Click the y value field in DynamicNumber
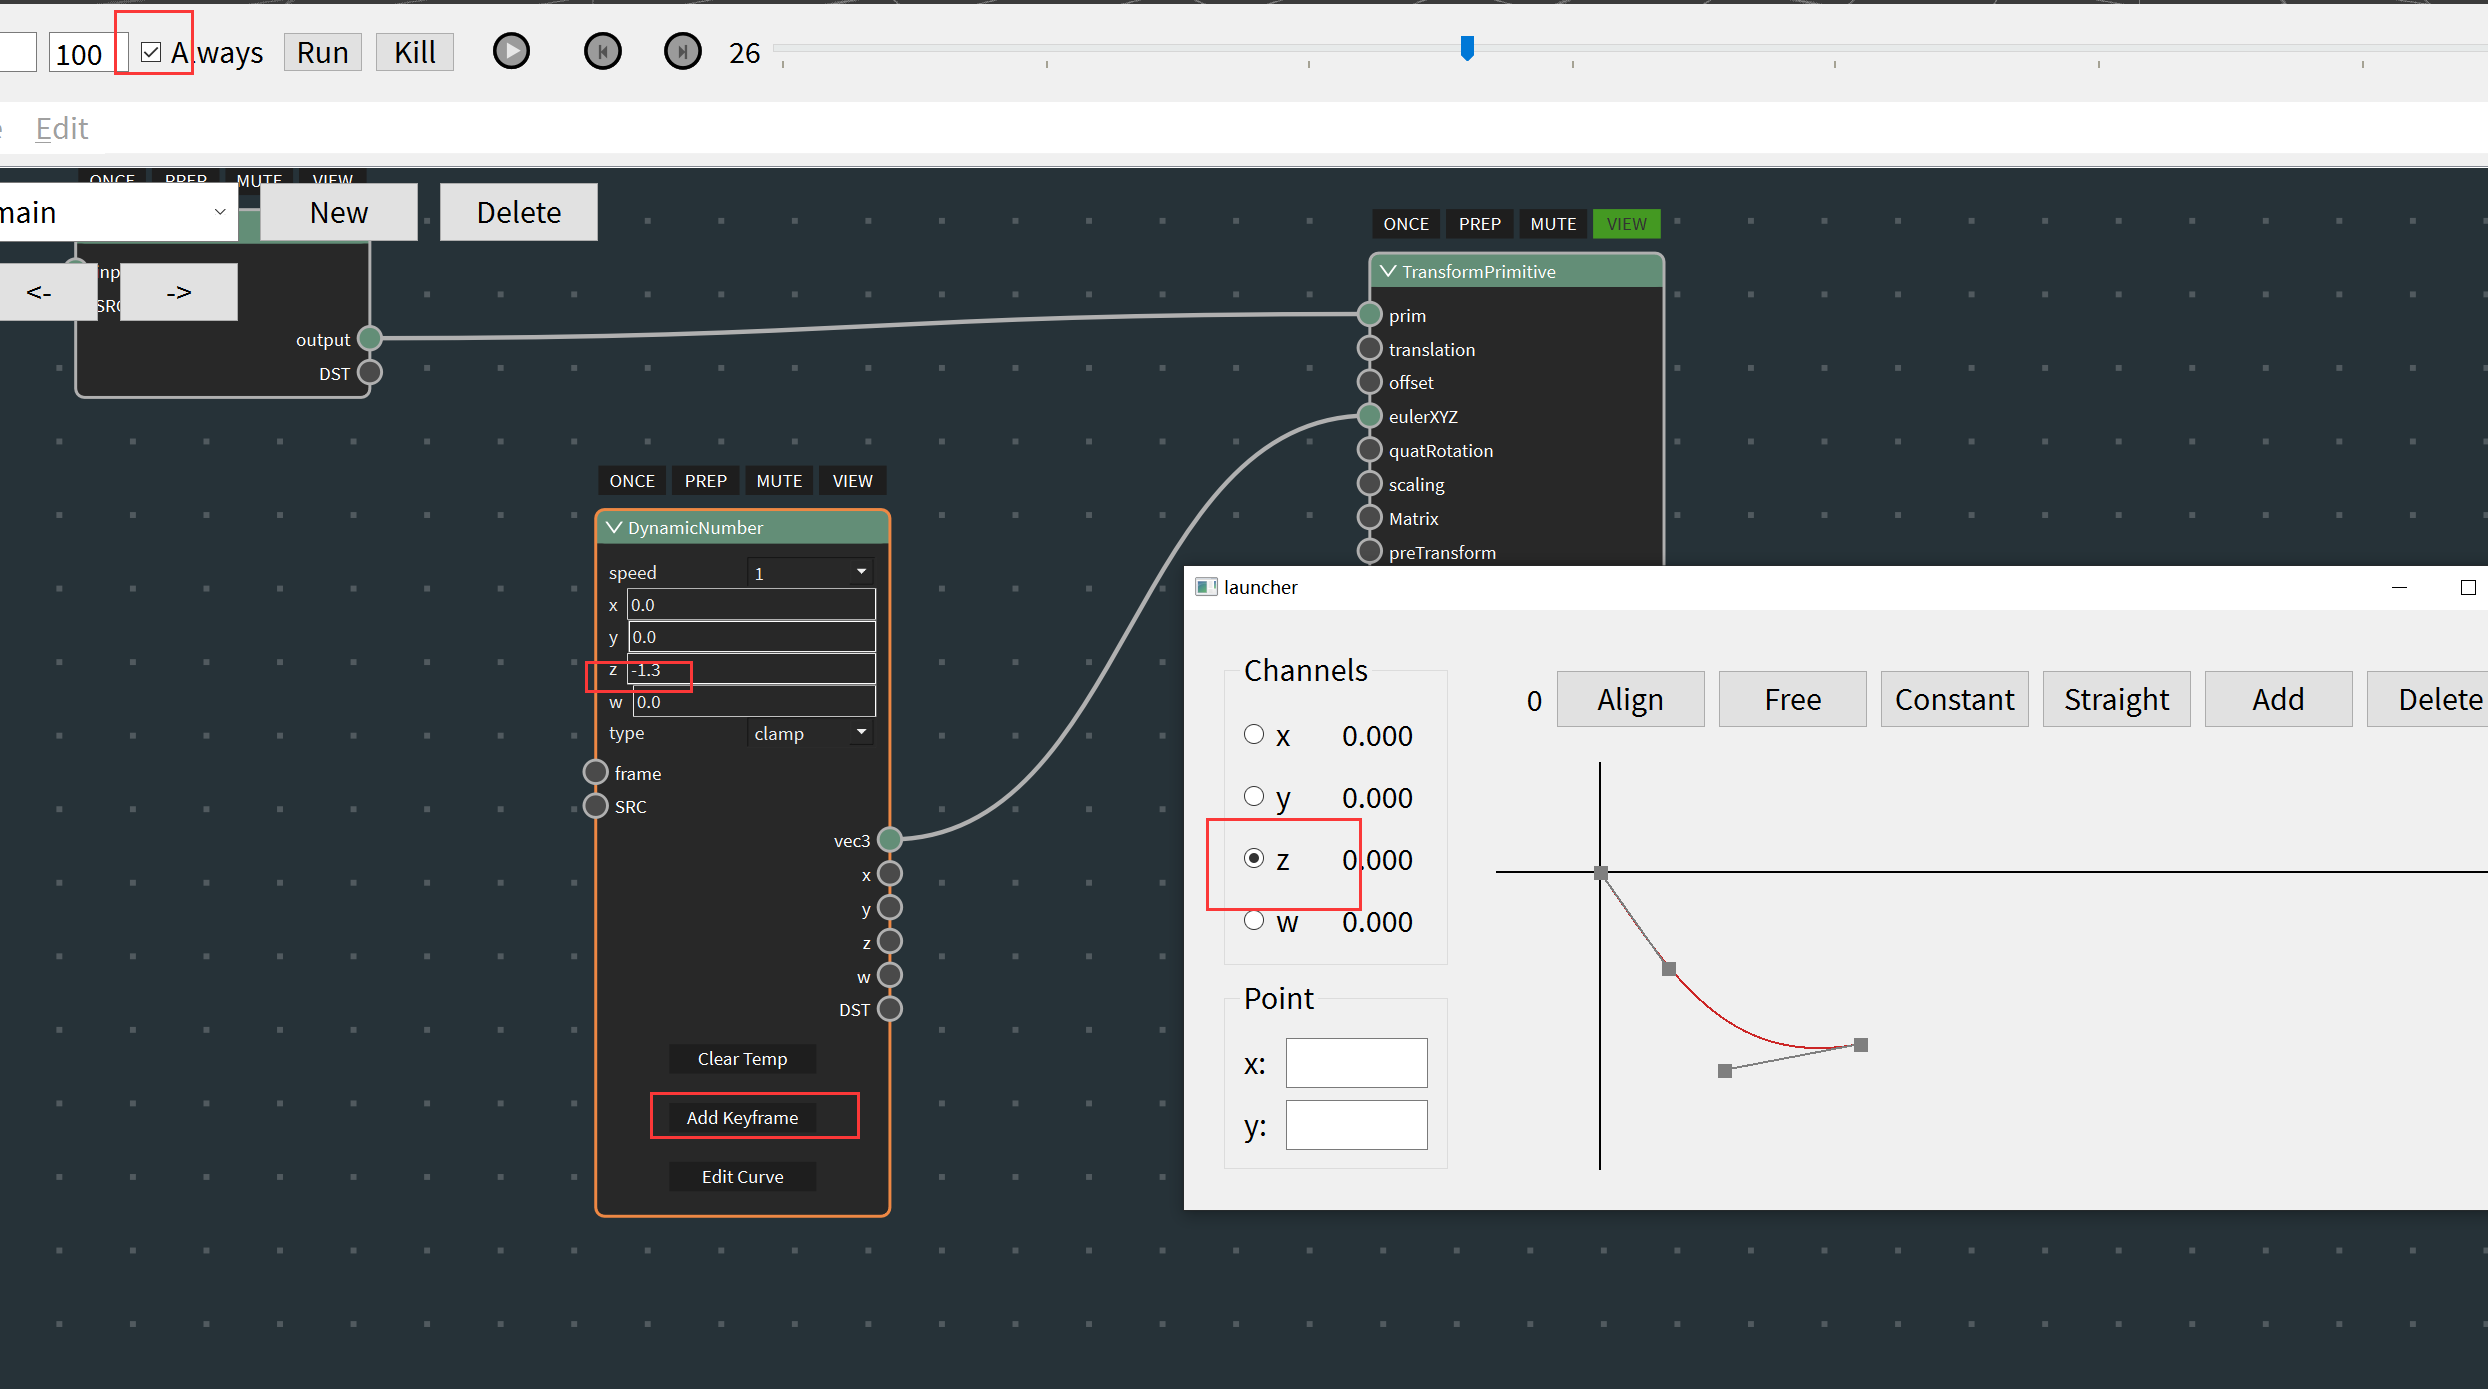This screenshot has height=1389, width=2488. tap(752, 636)
